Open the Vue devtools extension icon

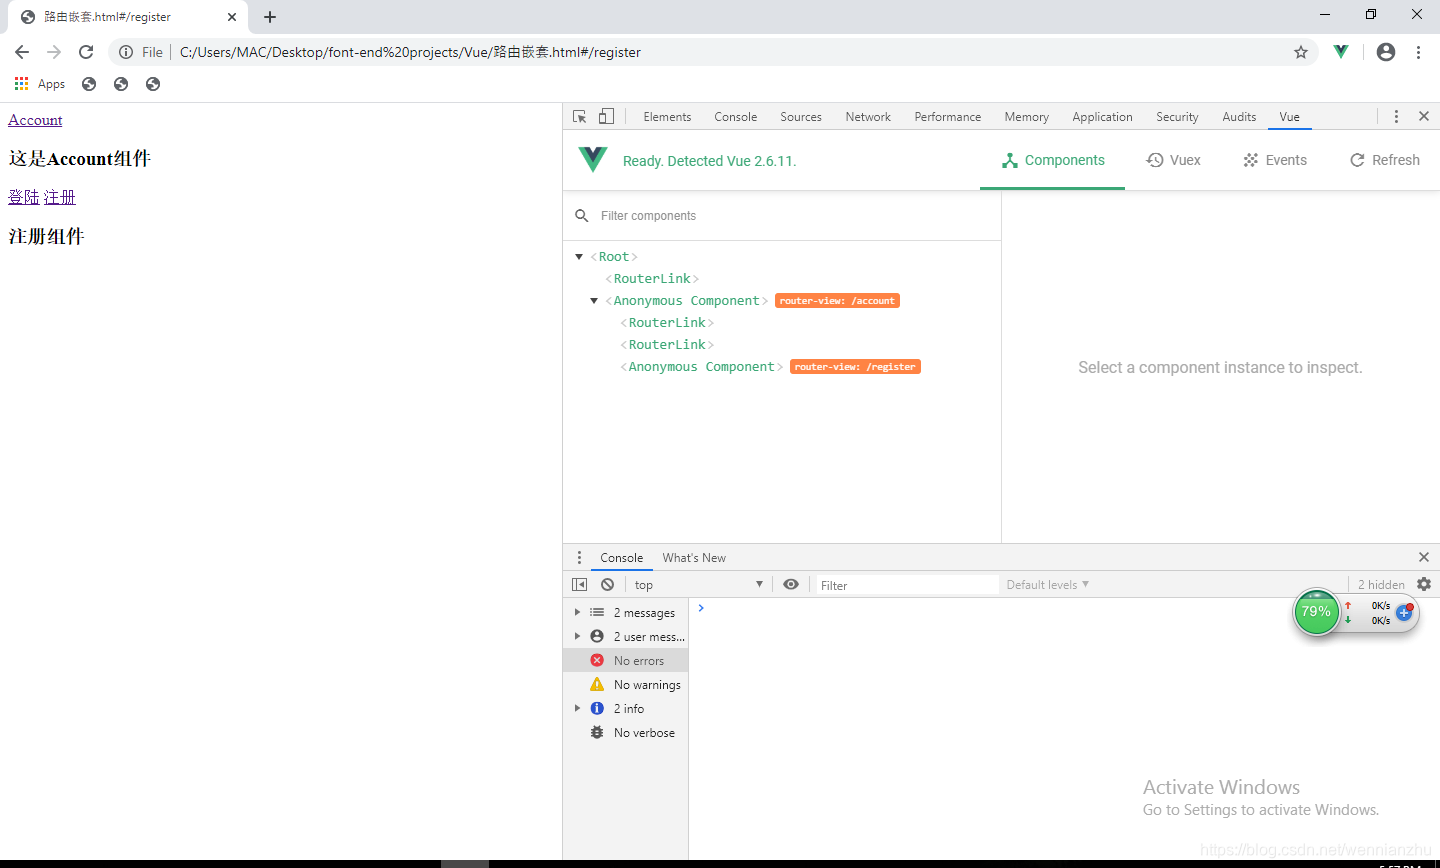point(1341,52)
